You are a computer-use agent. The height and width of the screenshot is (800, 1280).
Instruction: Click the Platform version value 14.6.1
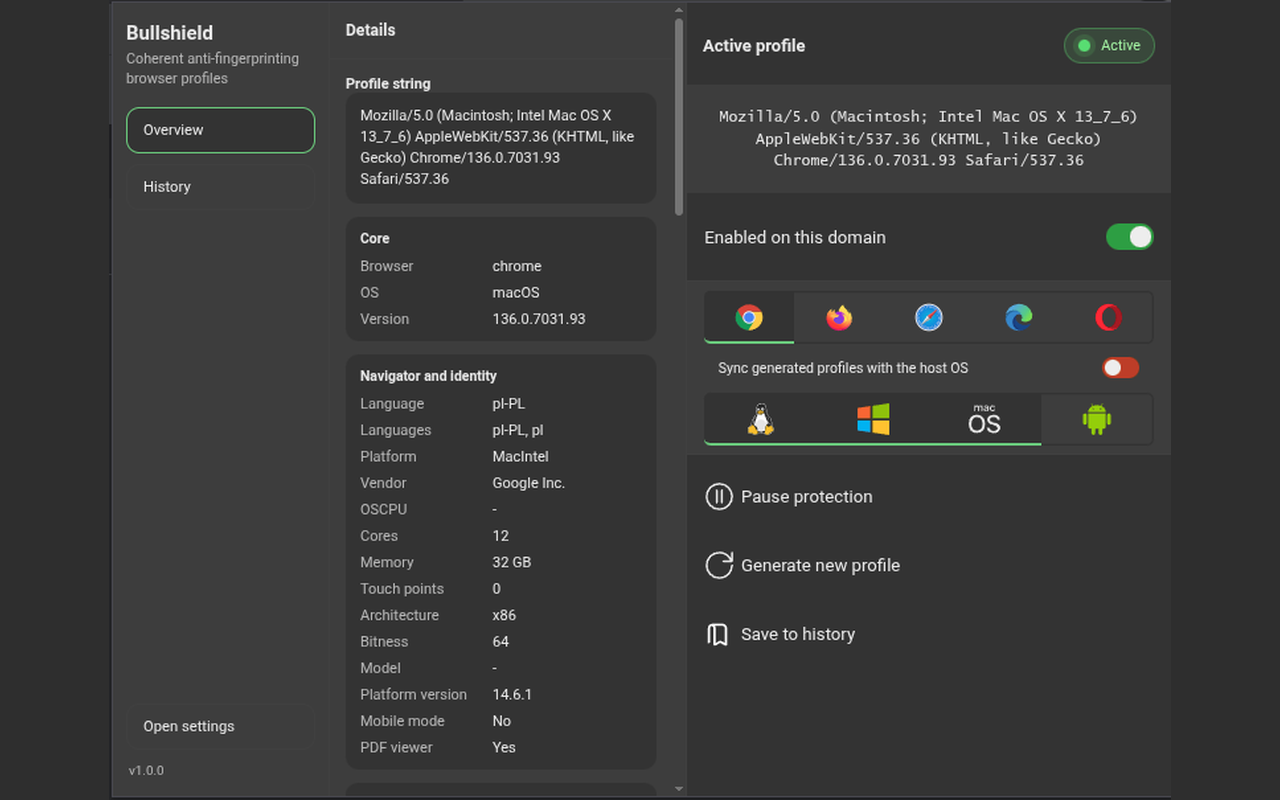tap(512, 694)
